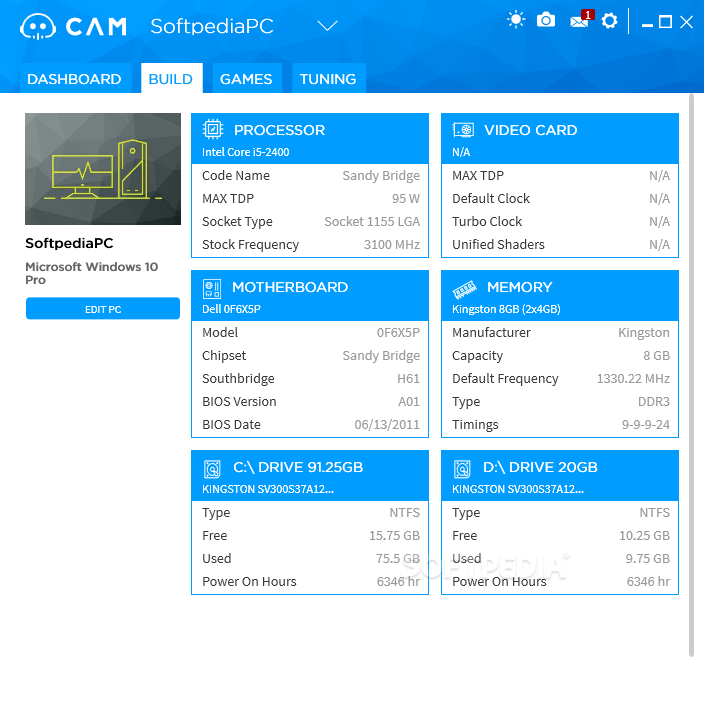This screenshot has width=704, height=712.
Task: Click the PC illustration thumbnail
Action: pyautogui.click(x=103, y=169)
